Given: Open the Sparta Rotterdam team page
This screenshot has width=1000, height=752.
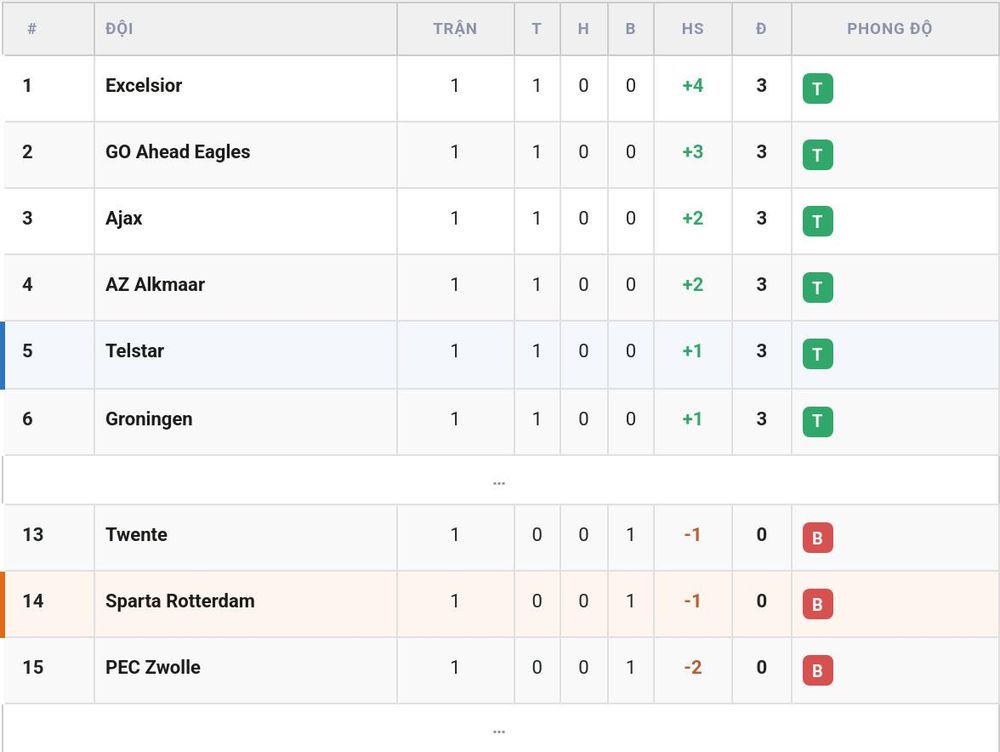Looking at the screenshot, I should click(x=180, y=601).
